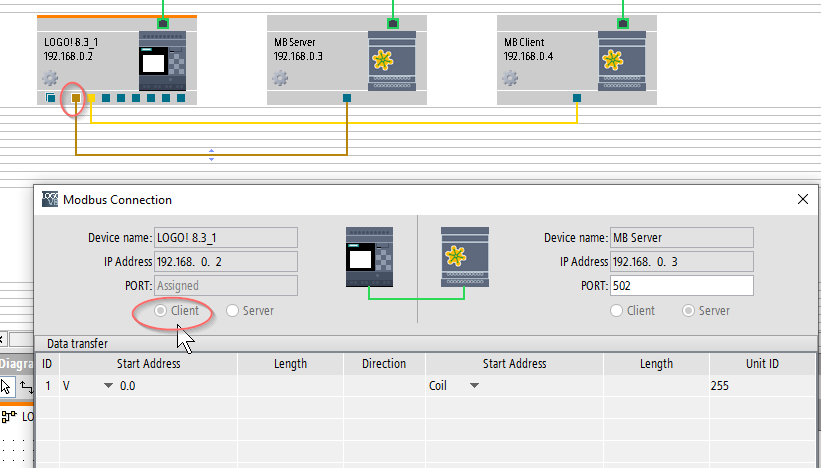Switch to the Diagram panel tab
Viewport: 821px width, 468px height.
click(17, 364)
